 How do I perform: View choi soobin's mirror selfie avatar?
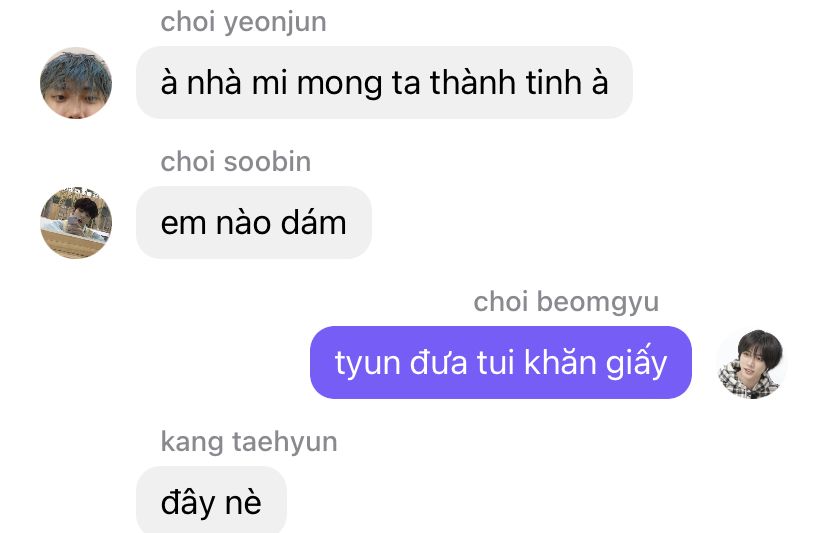pyautogui.click(x=76, y=222)
